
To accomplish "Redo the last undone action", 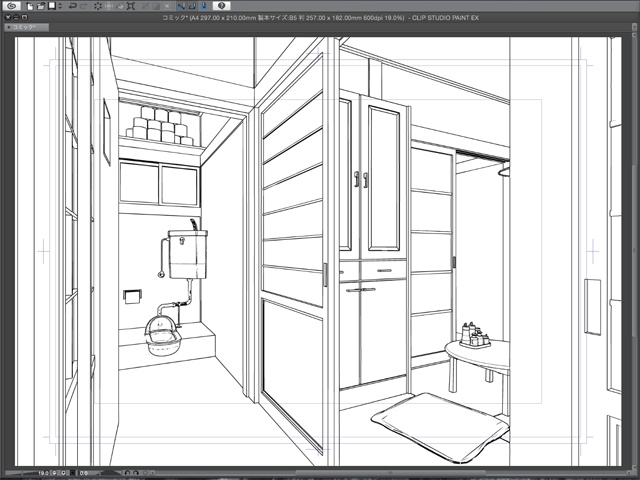I will coord(84,6).
